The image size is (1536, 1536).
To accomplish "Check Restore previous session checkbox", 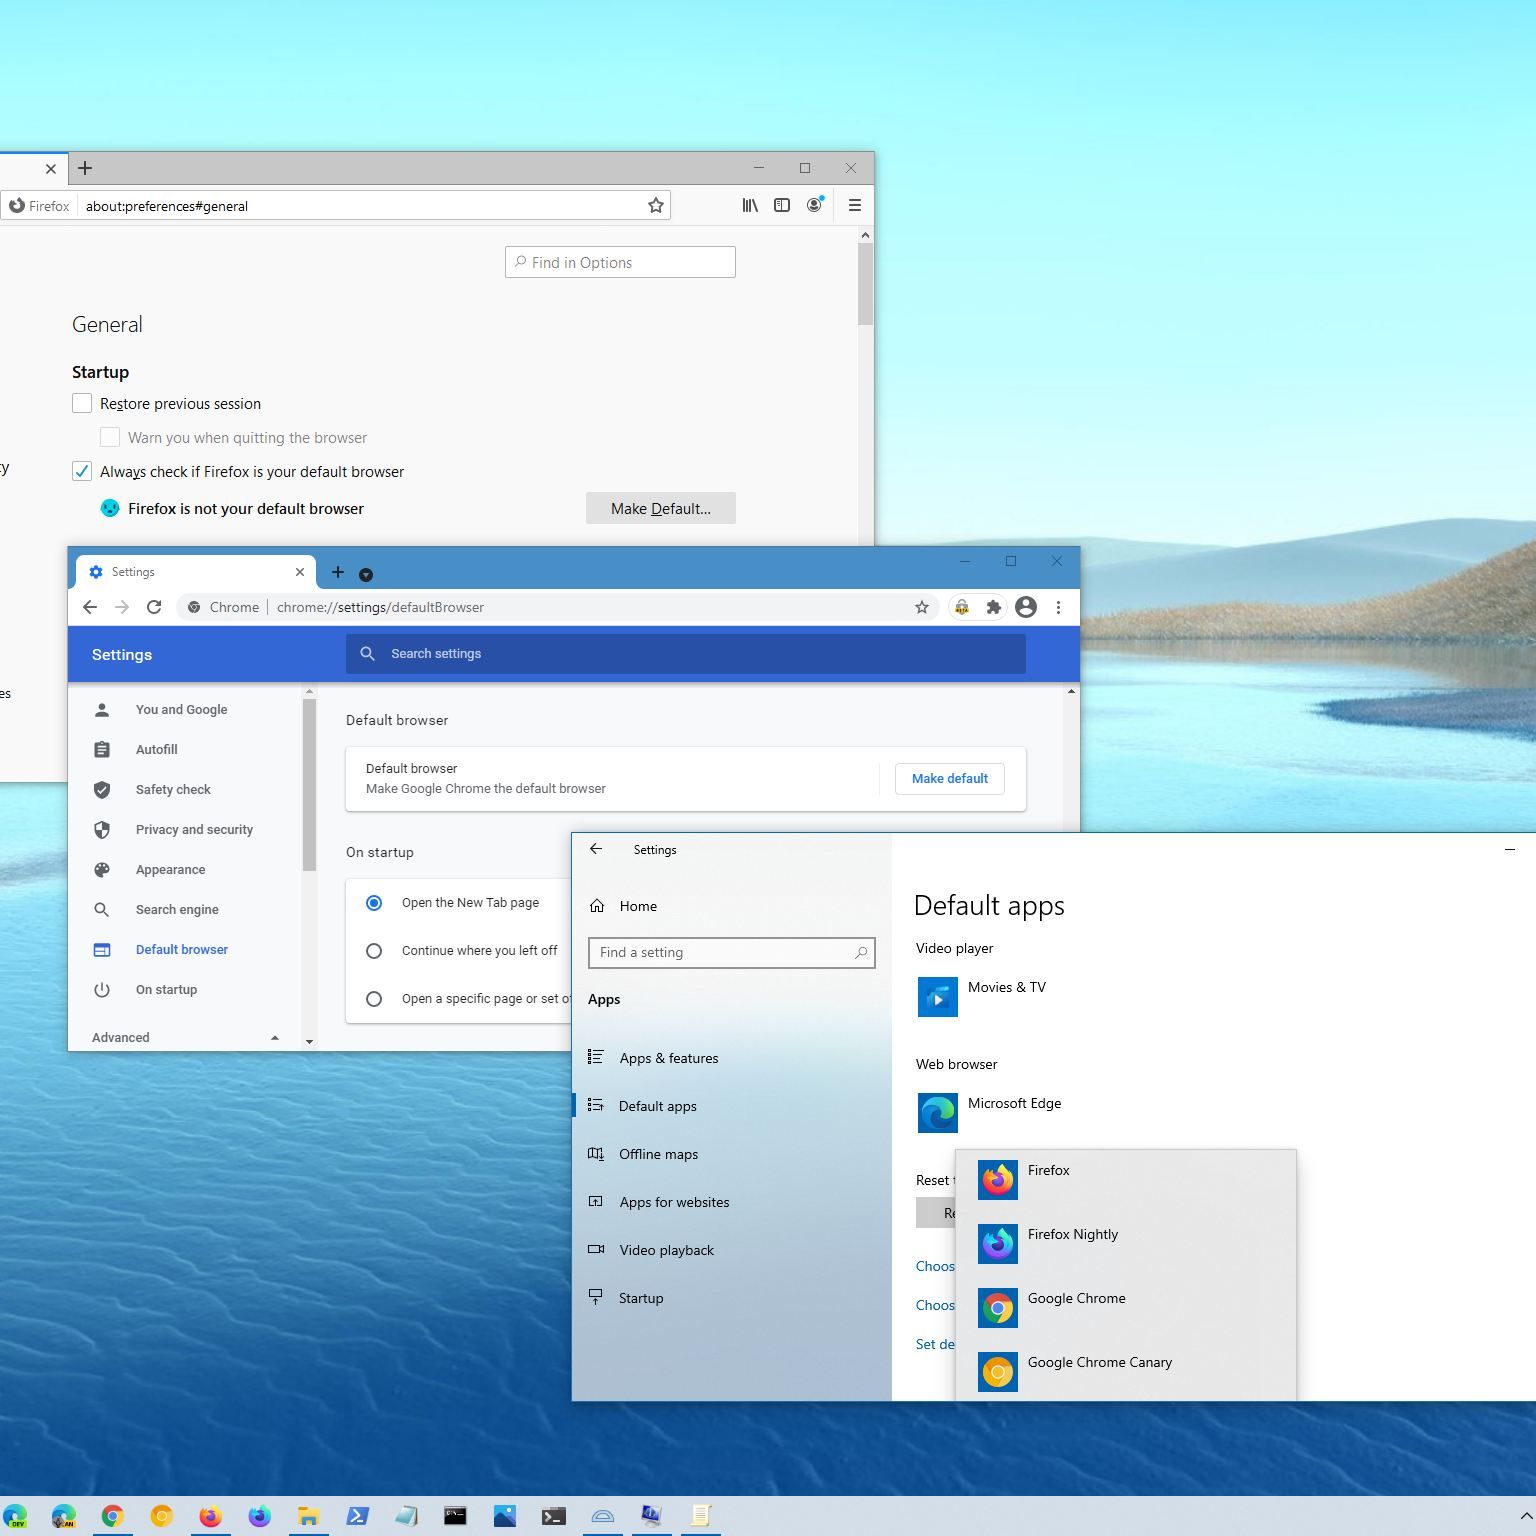I will 82,403.
